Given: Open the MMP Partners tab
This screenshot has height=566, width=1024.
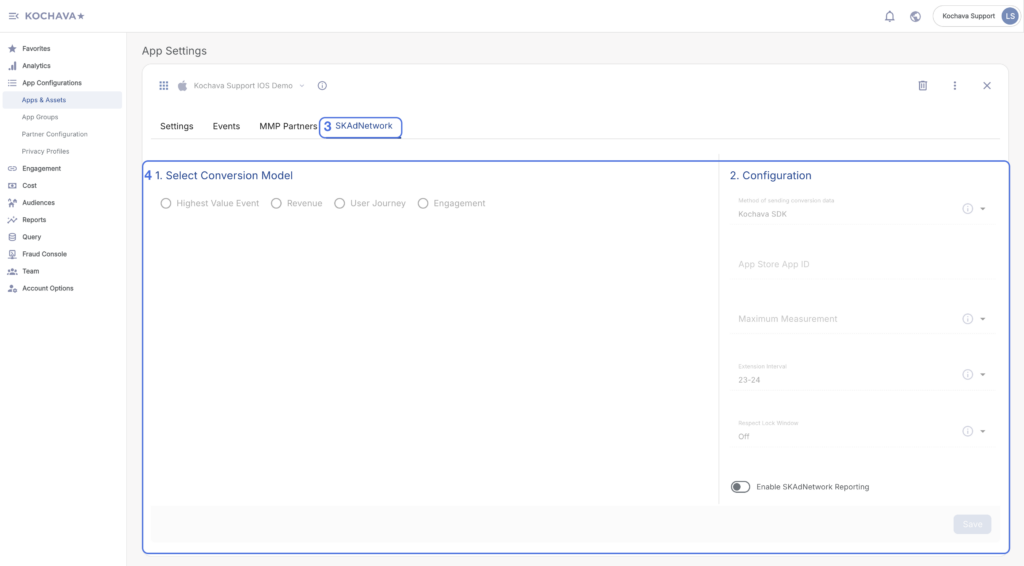Looking at the screenshot, I should tap(288, 127).
